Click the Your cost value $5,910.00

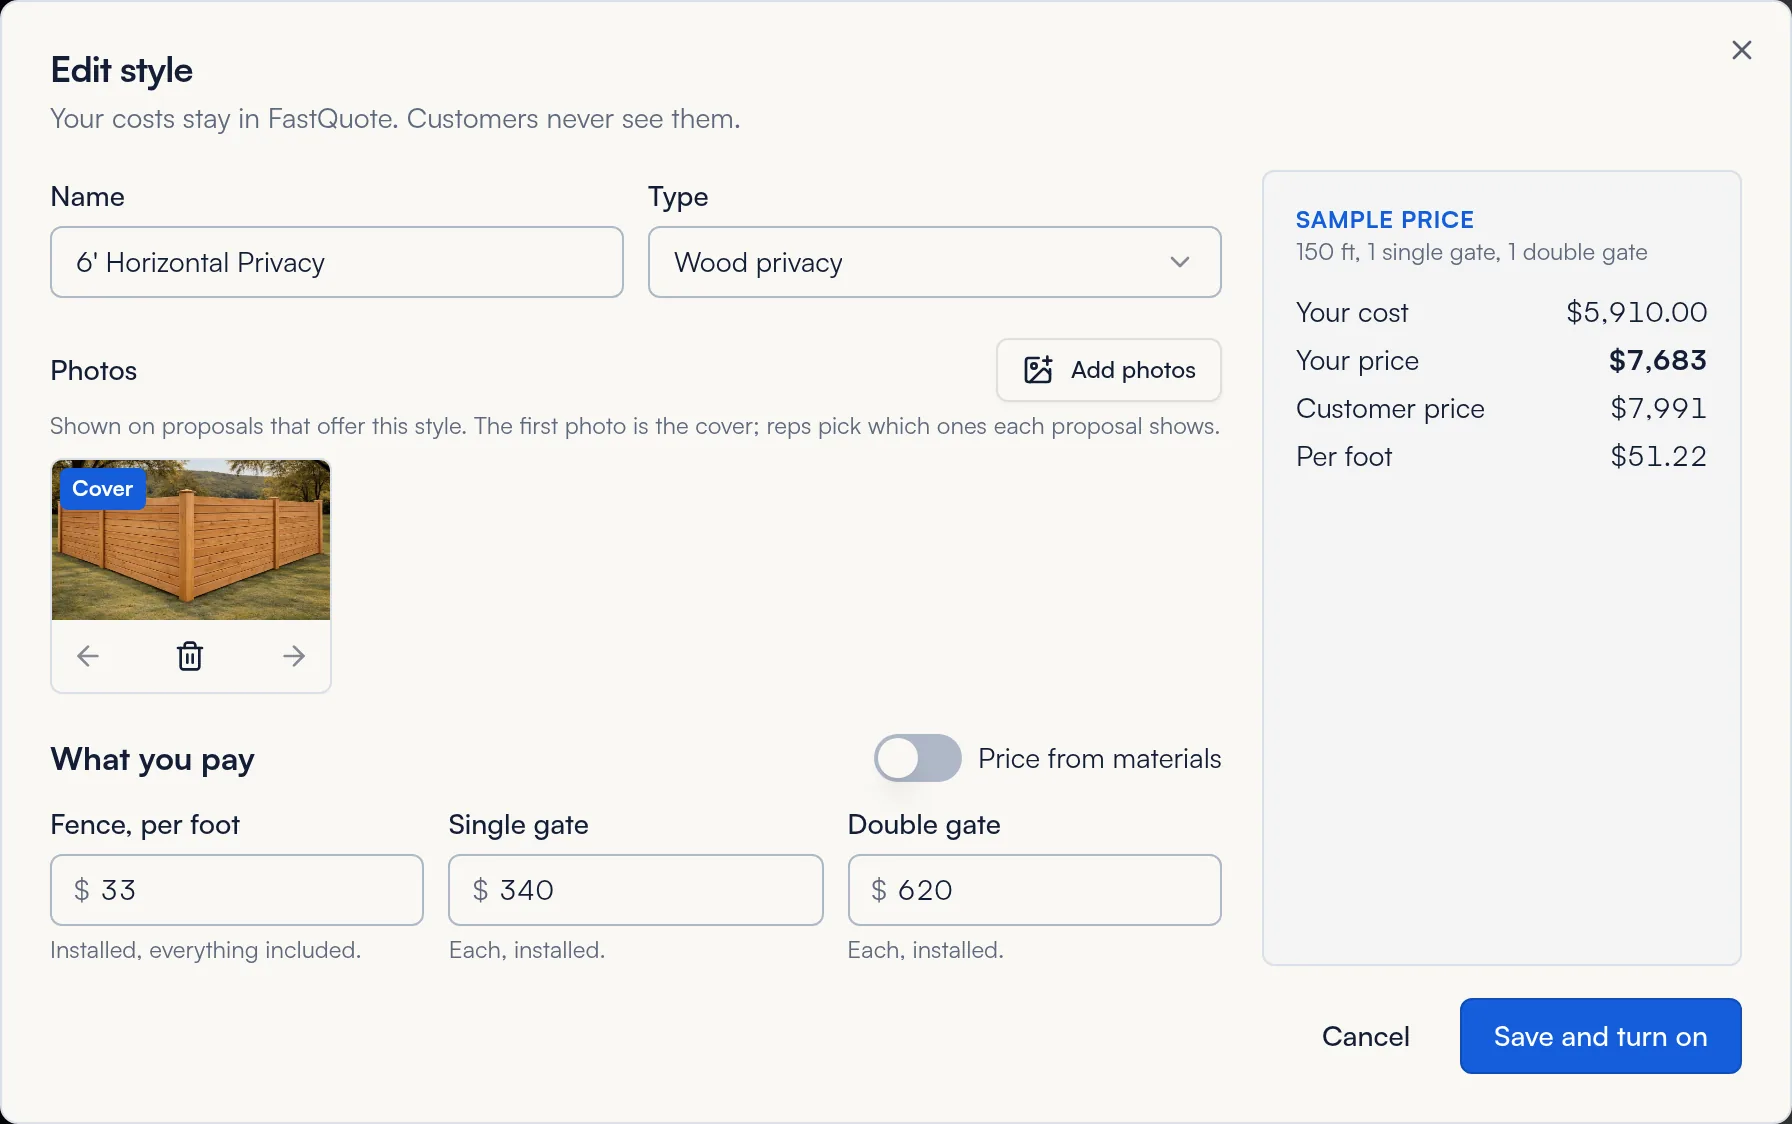click(1636, 312)
